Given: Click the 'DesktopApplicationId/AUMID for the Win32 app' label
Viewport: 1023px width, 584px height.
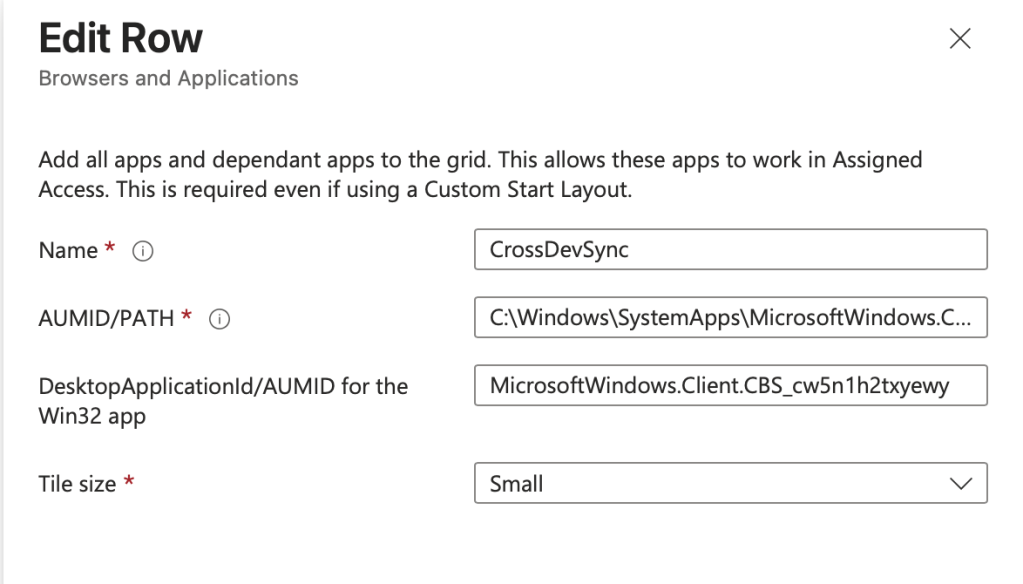Looking at the screenshot, I should tap(222, 399).
